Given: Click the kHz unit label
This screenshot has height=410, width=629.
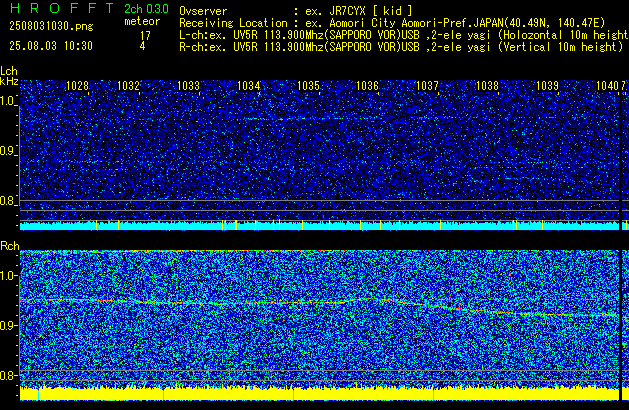Looking at the screenshot, I should [x=9, y=81].
